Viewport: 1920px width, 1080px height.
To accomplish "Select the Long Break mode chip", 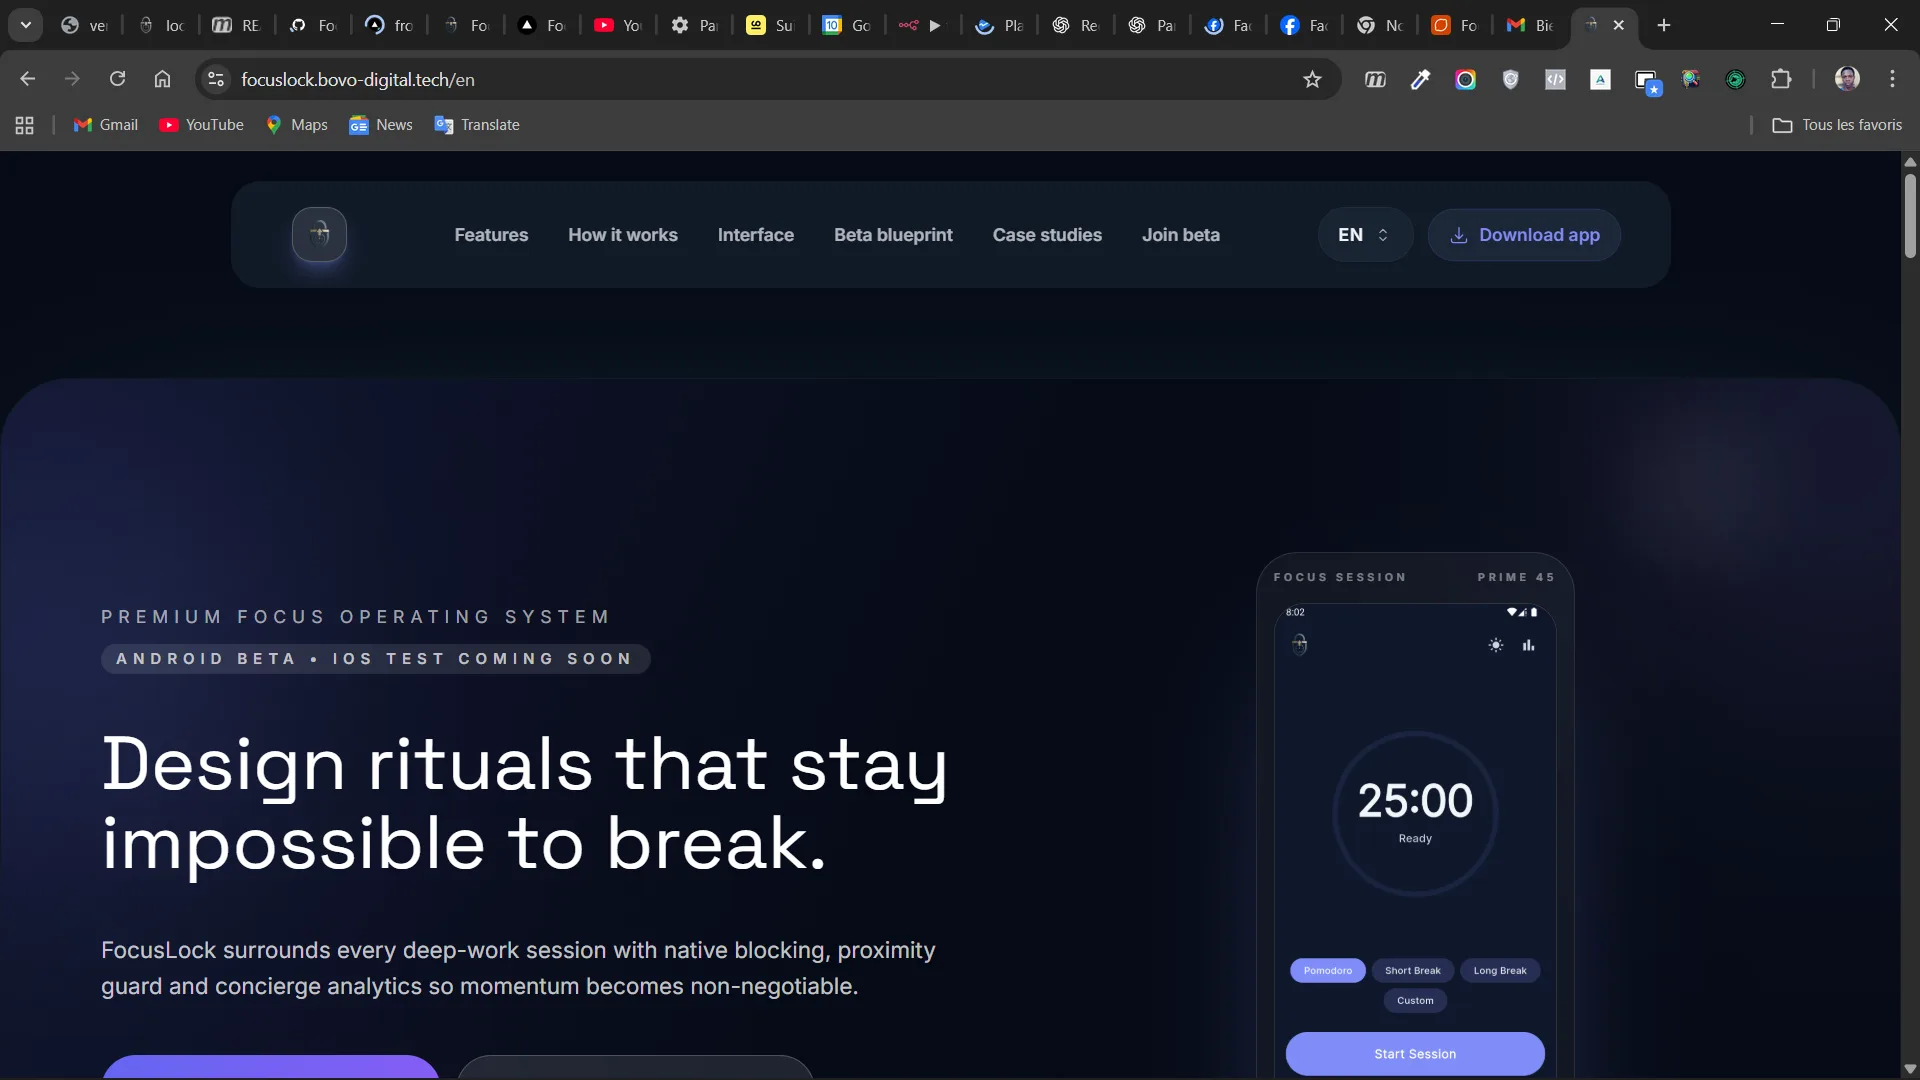I will coord(1499,971).
